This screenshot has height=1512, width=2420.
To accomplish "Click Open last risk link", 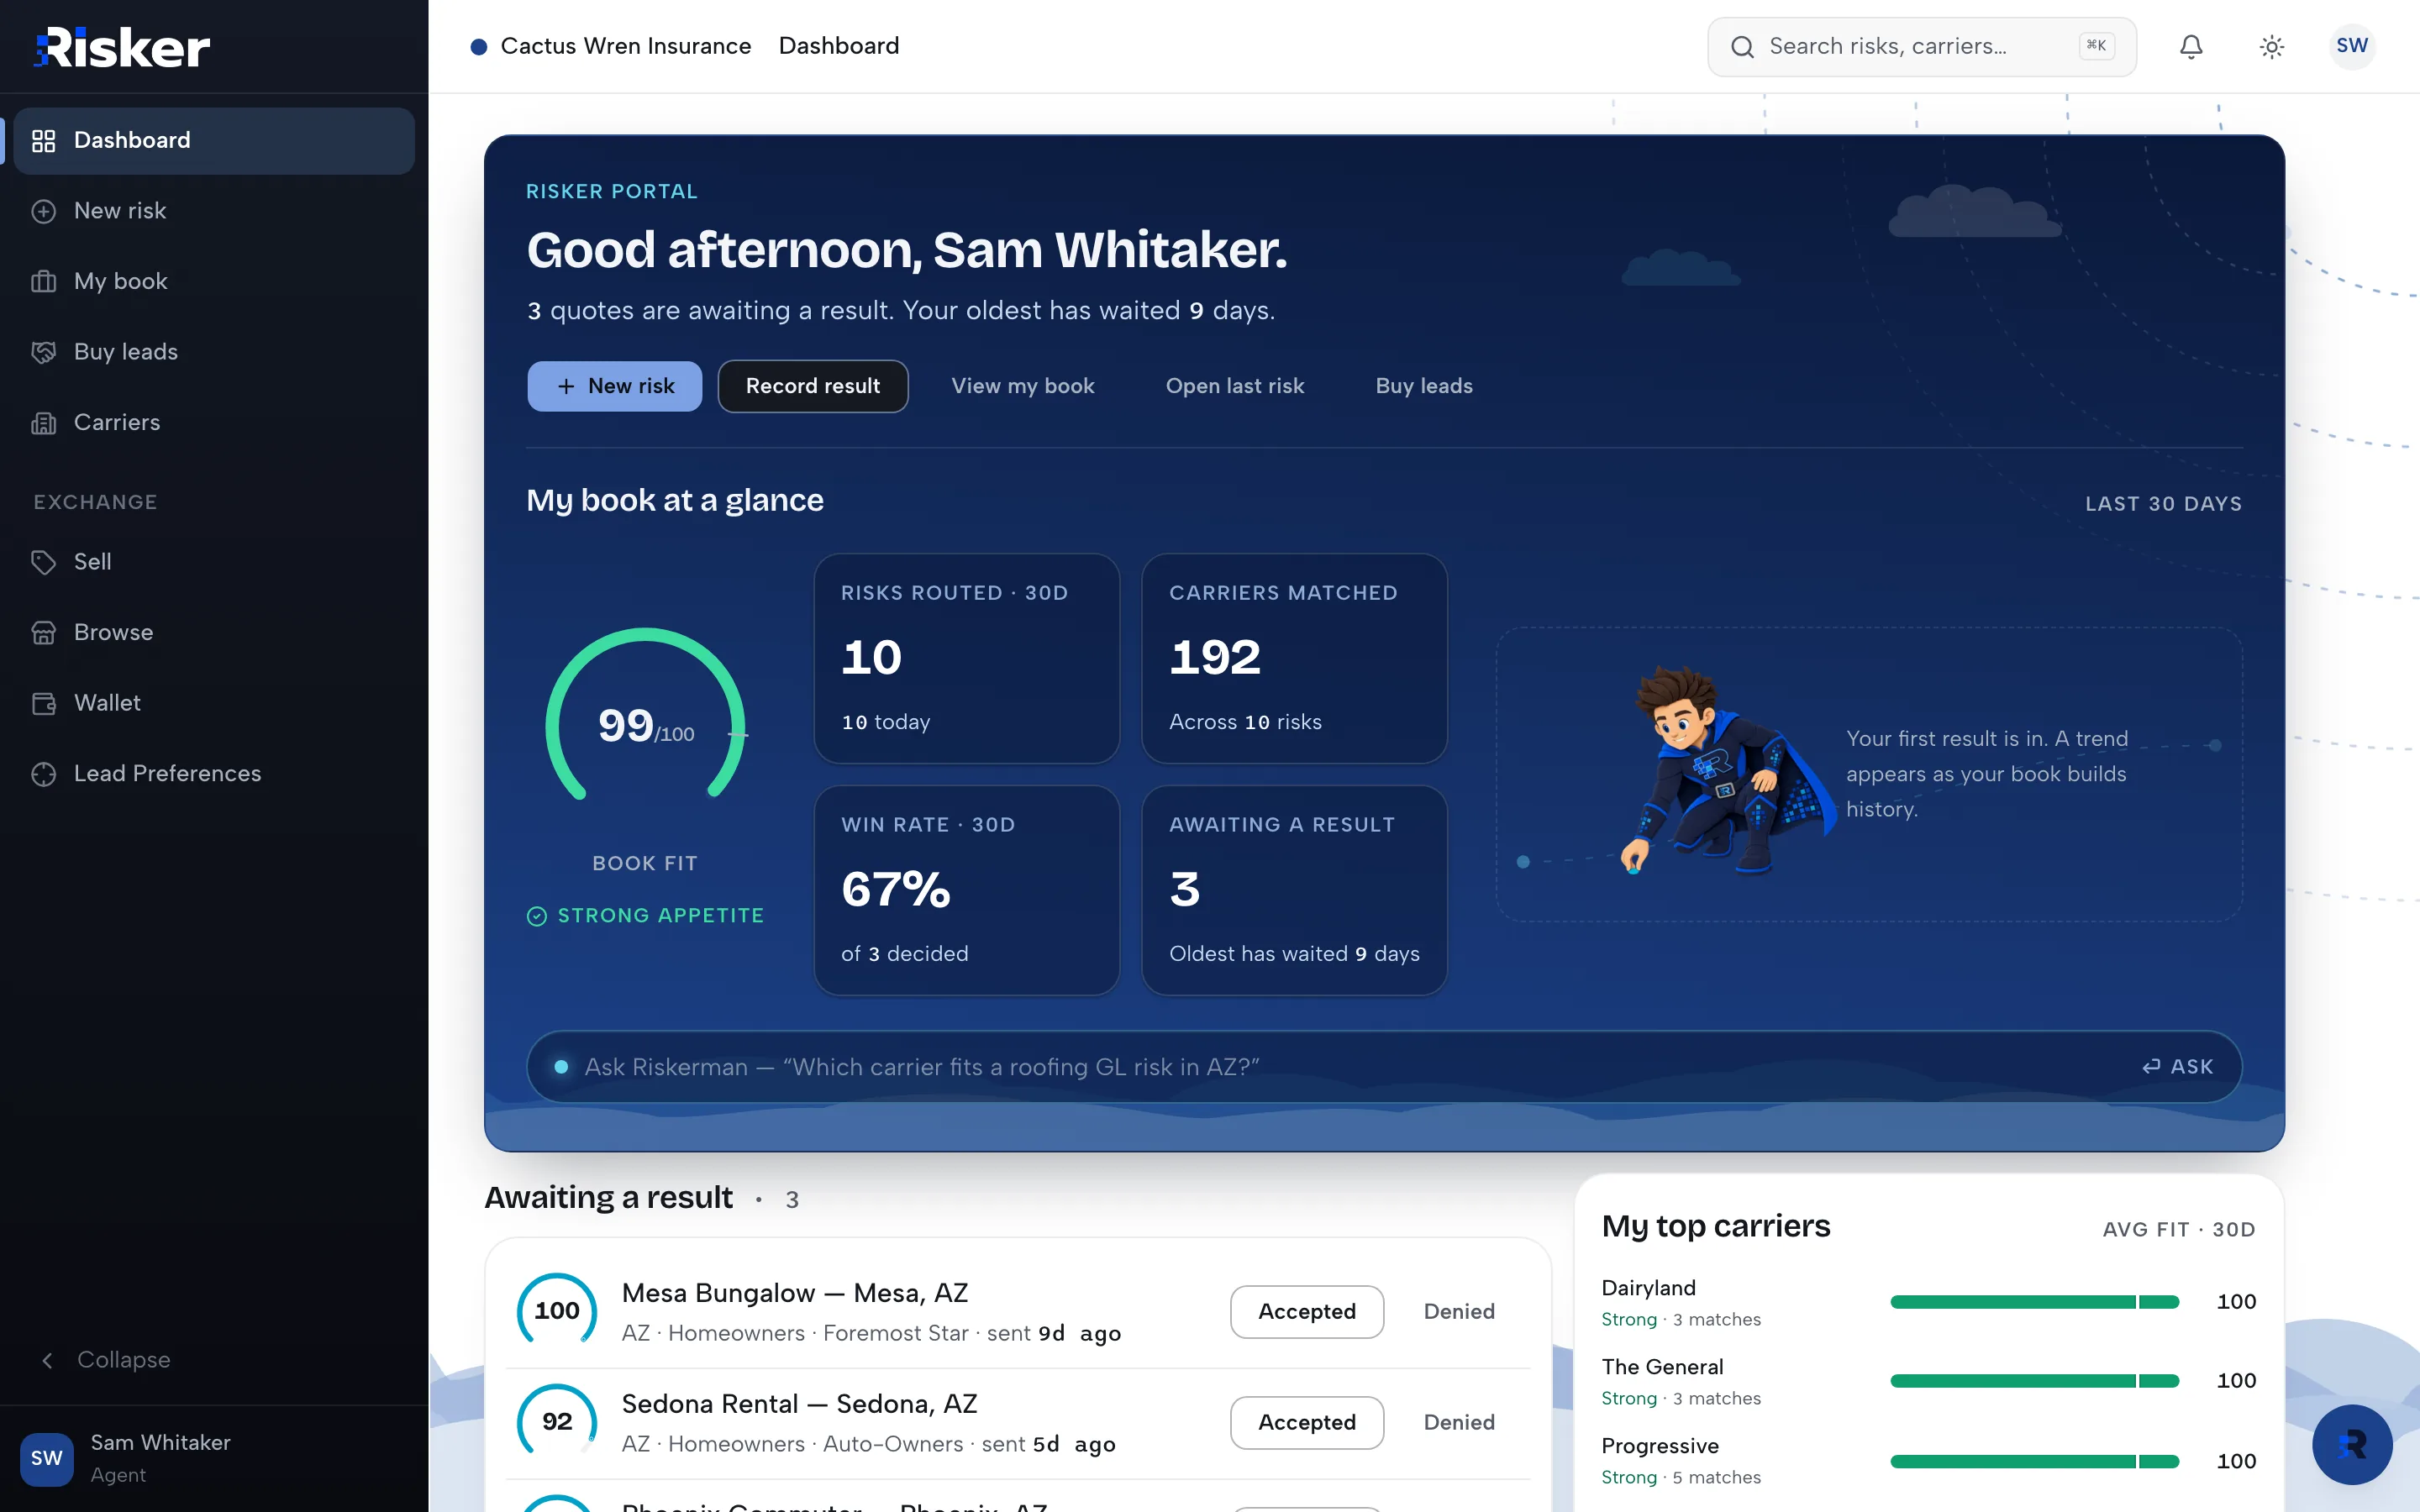I will coord(1235,386).
